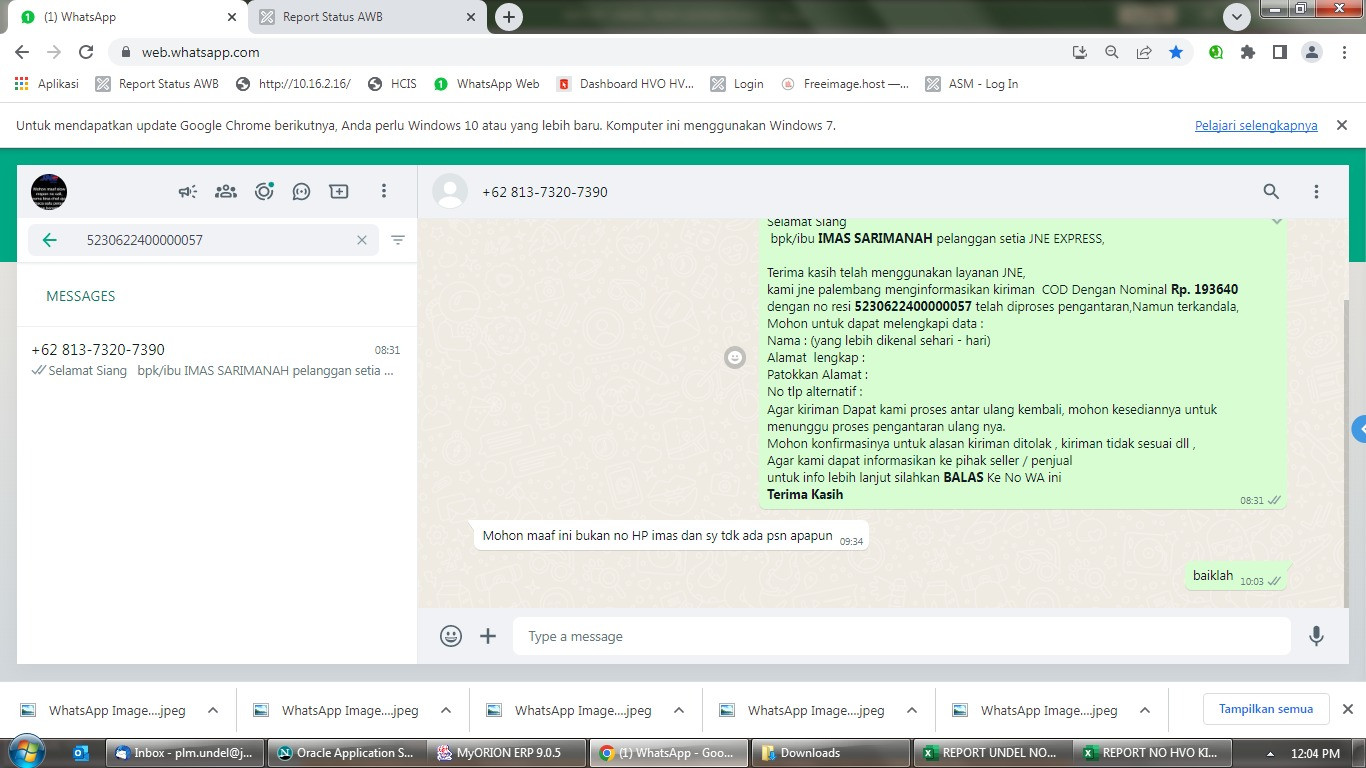
Task: Clear the chat search text
Action: click(x=362, y=240)
